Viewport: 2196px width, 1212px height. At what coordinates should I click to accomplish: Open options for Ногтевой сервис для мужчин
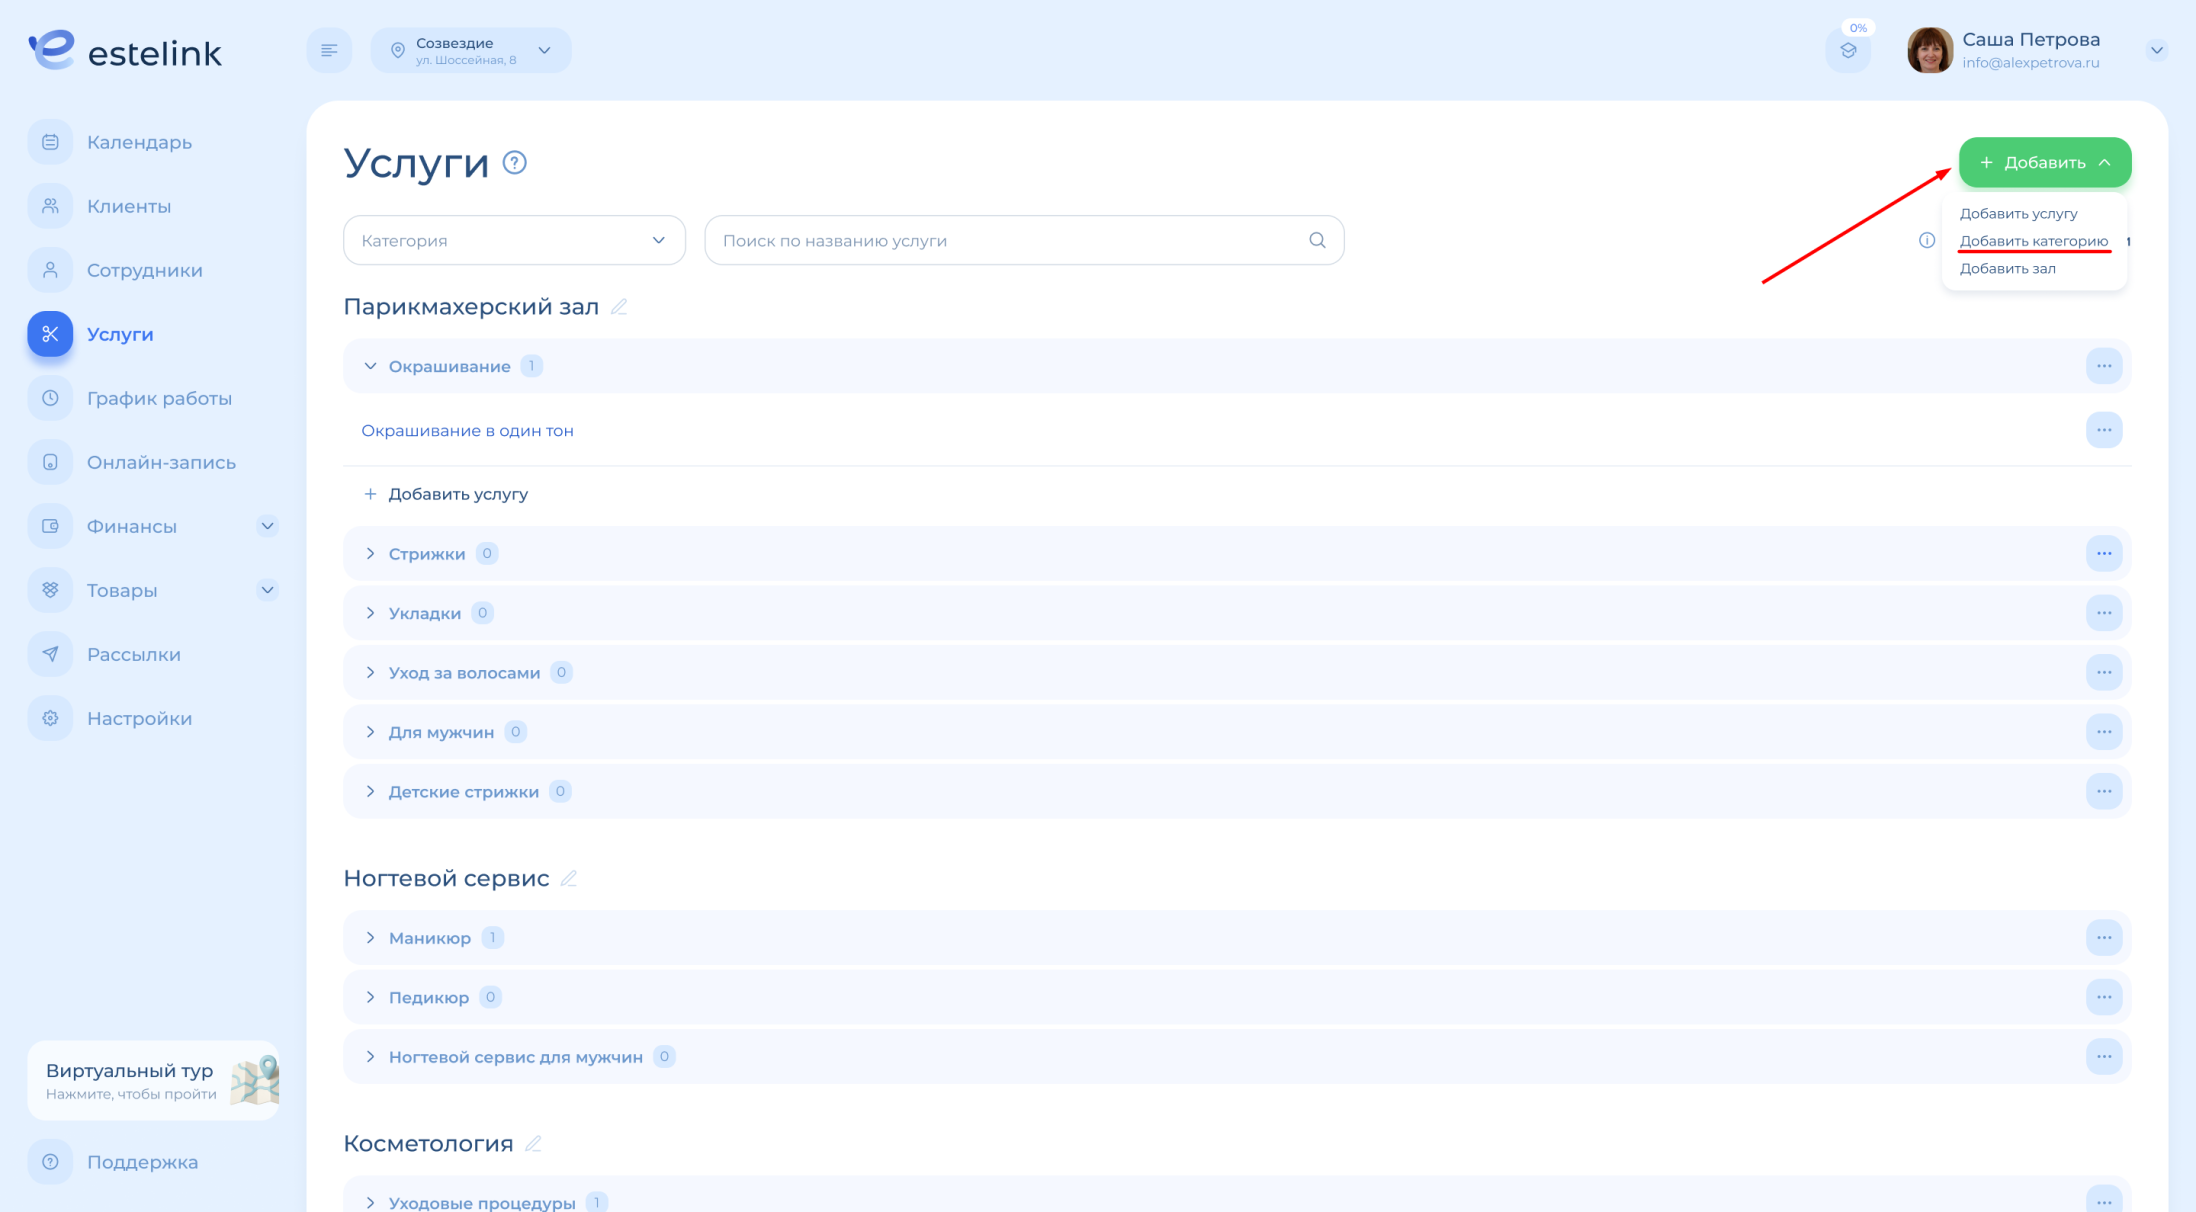click(x=2104, y=1056)
